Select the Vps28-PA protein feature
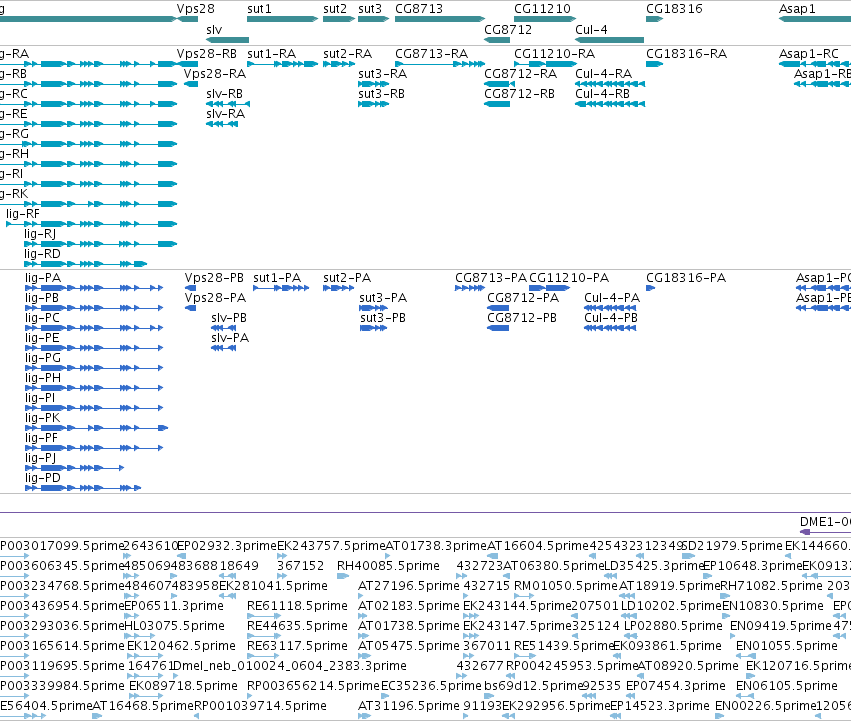 (190, 308)
